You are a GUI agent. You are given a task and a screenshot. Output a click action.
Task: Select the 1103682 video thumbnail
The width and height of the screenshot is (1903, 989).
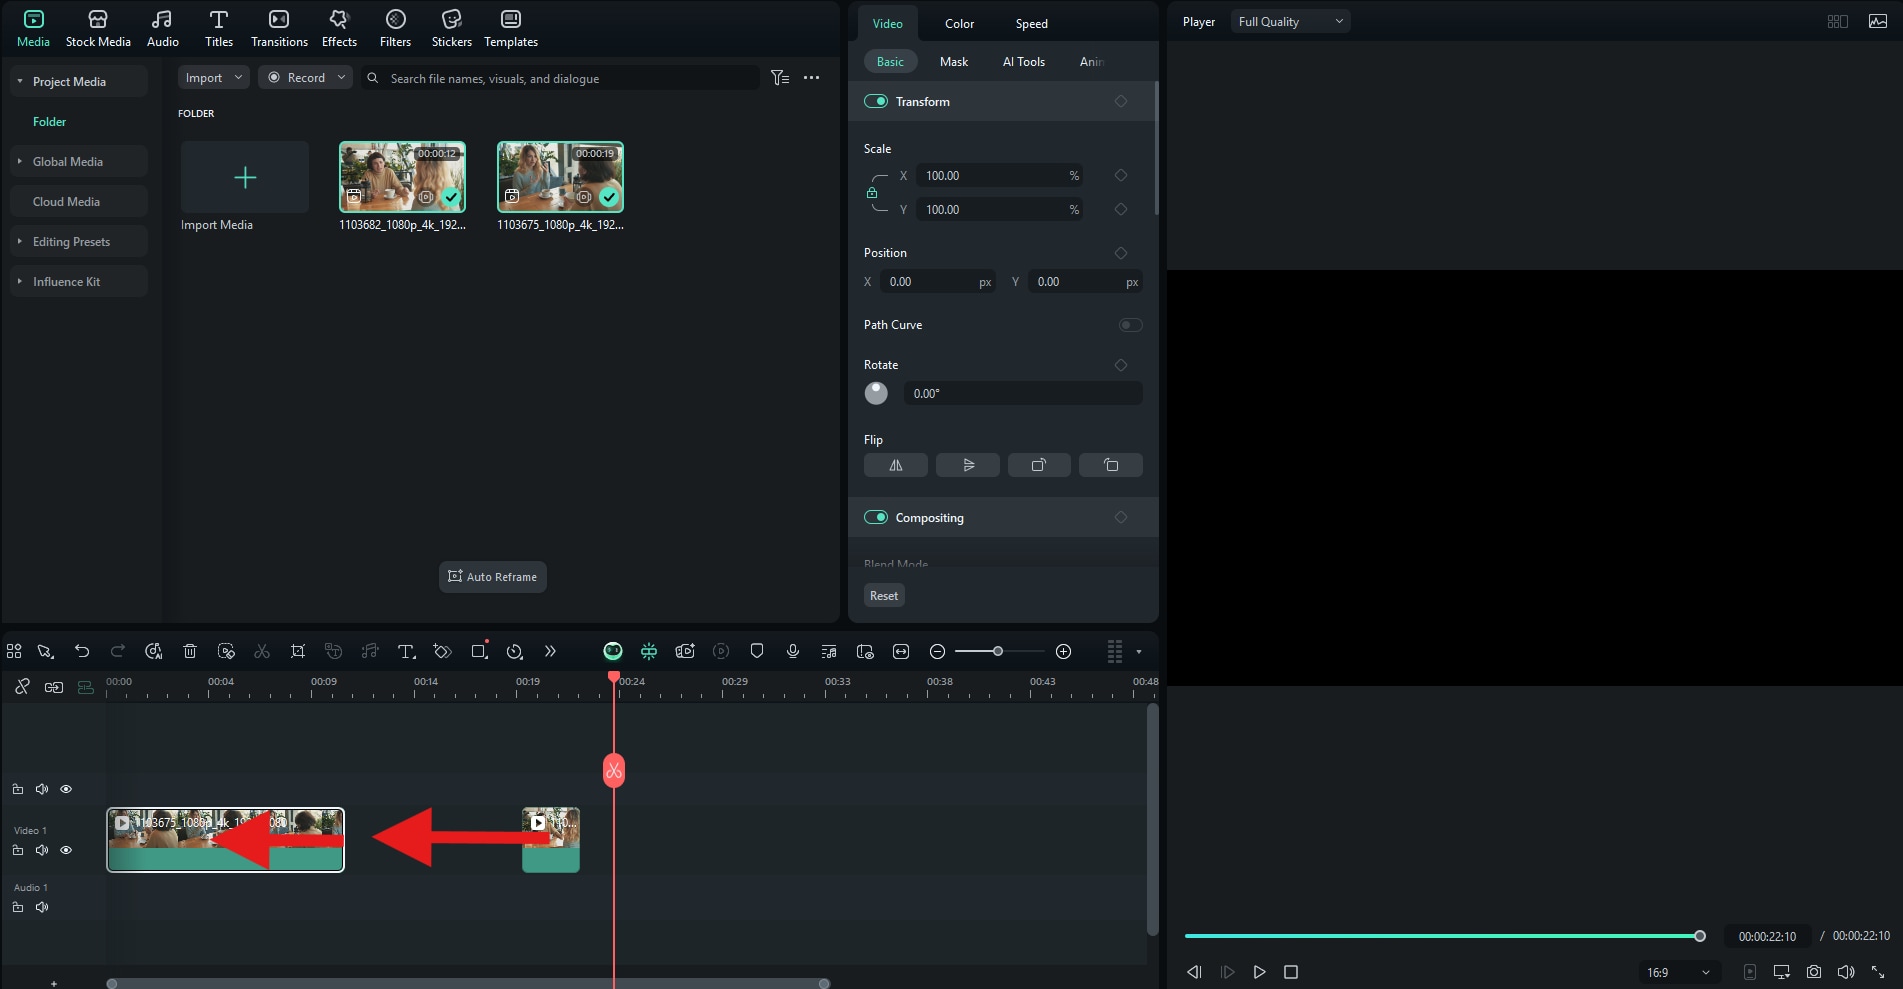click(402, 177)
